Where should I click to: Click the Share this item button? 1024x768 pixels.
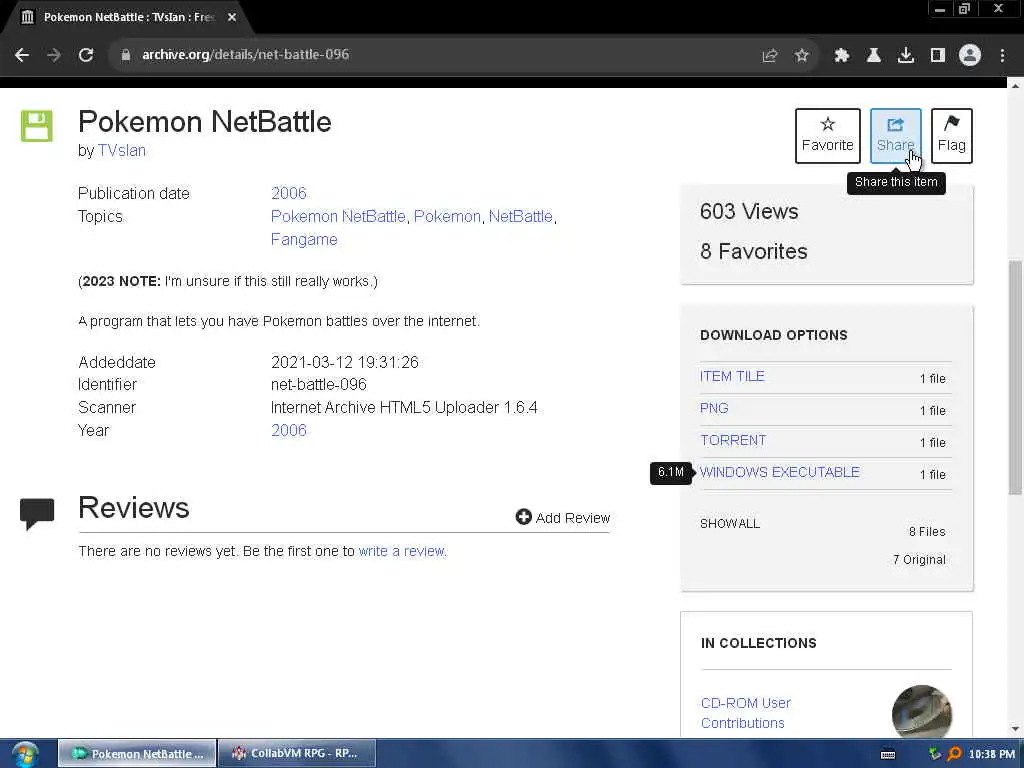coord(895,136)
